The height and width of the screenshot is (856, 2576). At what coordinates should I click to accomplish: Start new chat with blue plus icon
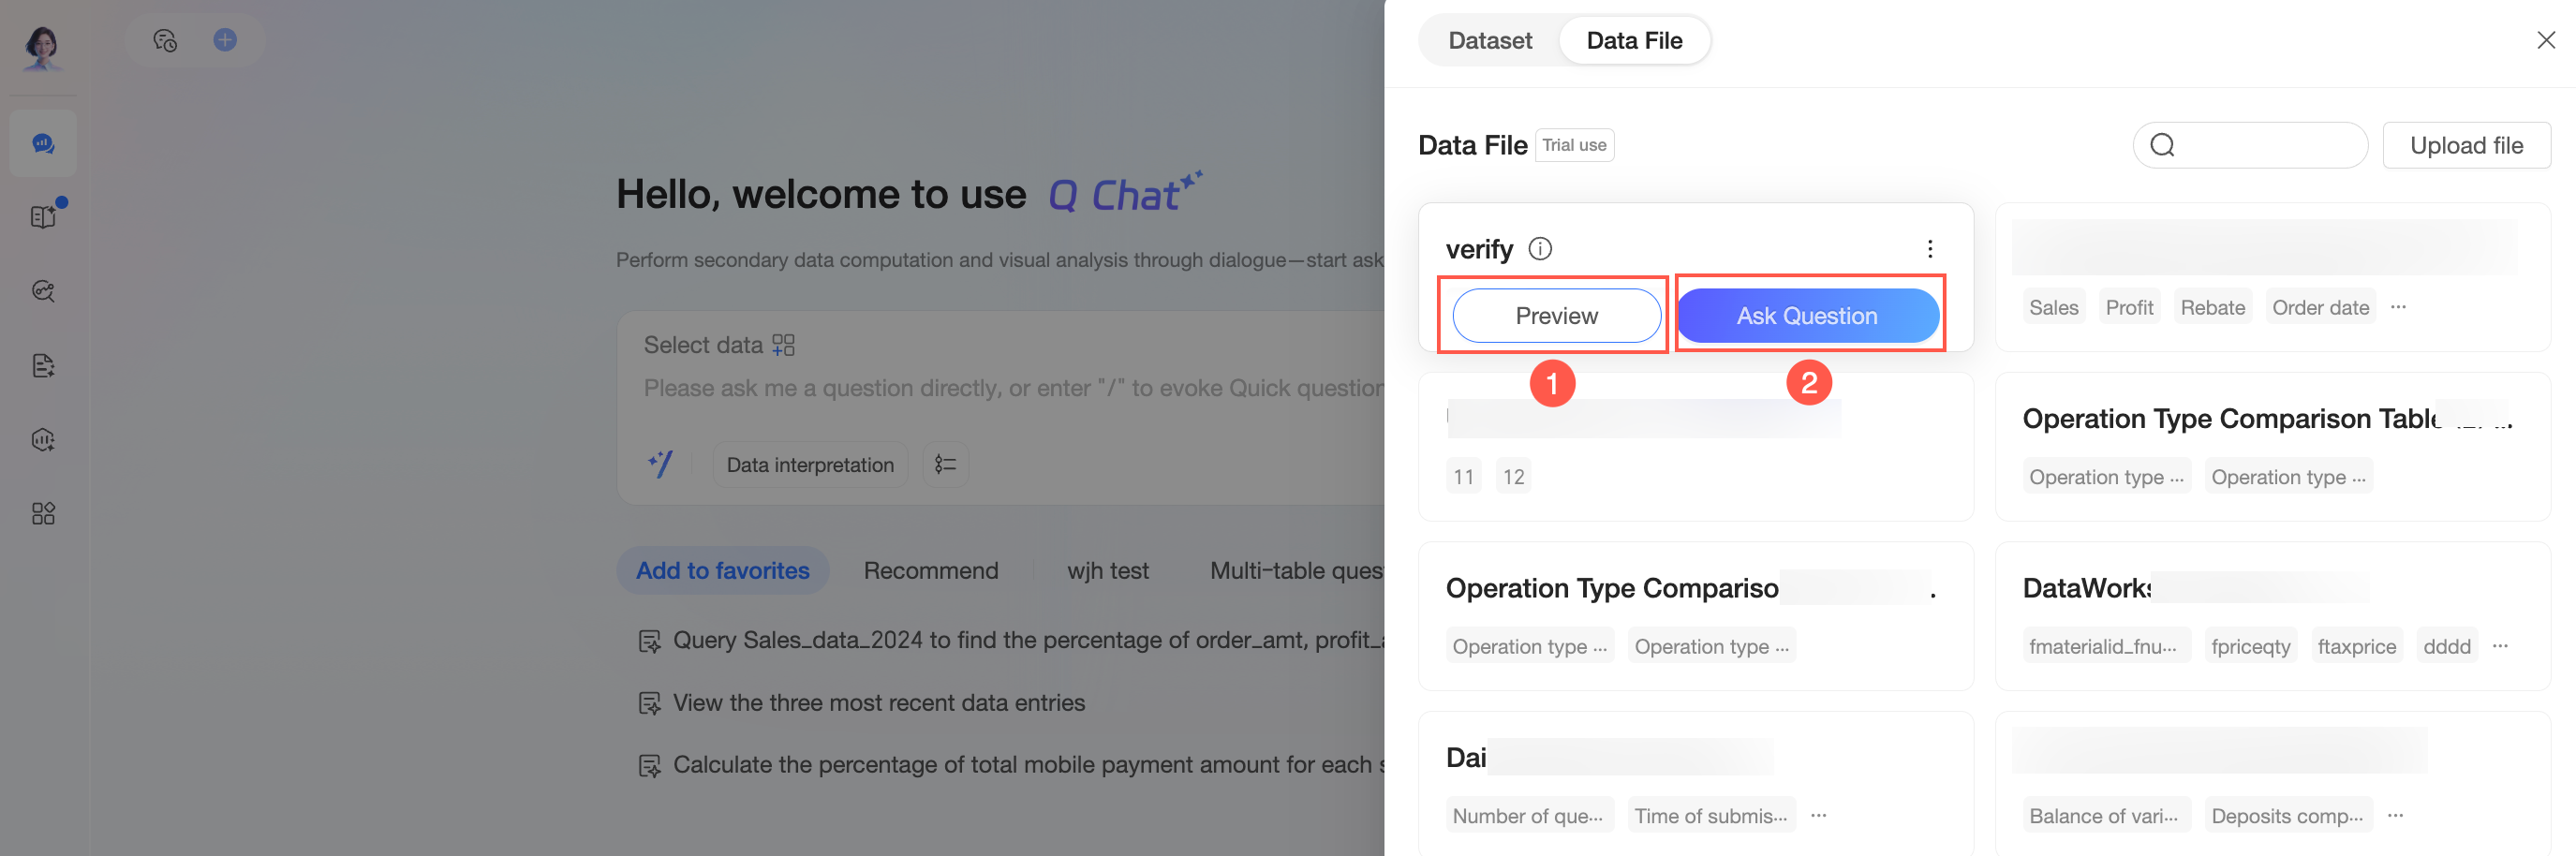pyautogui.click(x=225, y=40)
